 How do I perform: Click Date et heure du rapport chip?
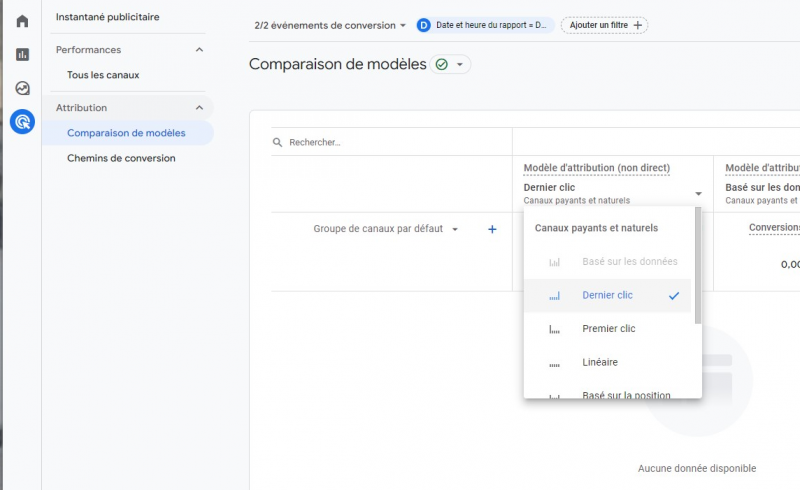point(485,25)
